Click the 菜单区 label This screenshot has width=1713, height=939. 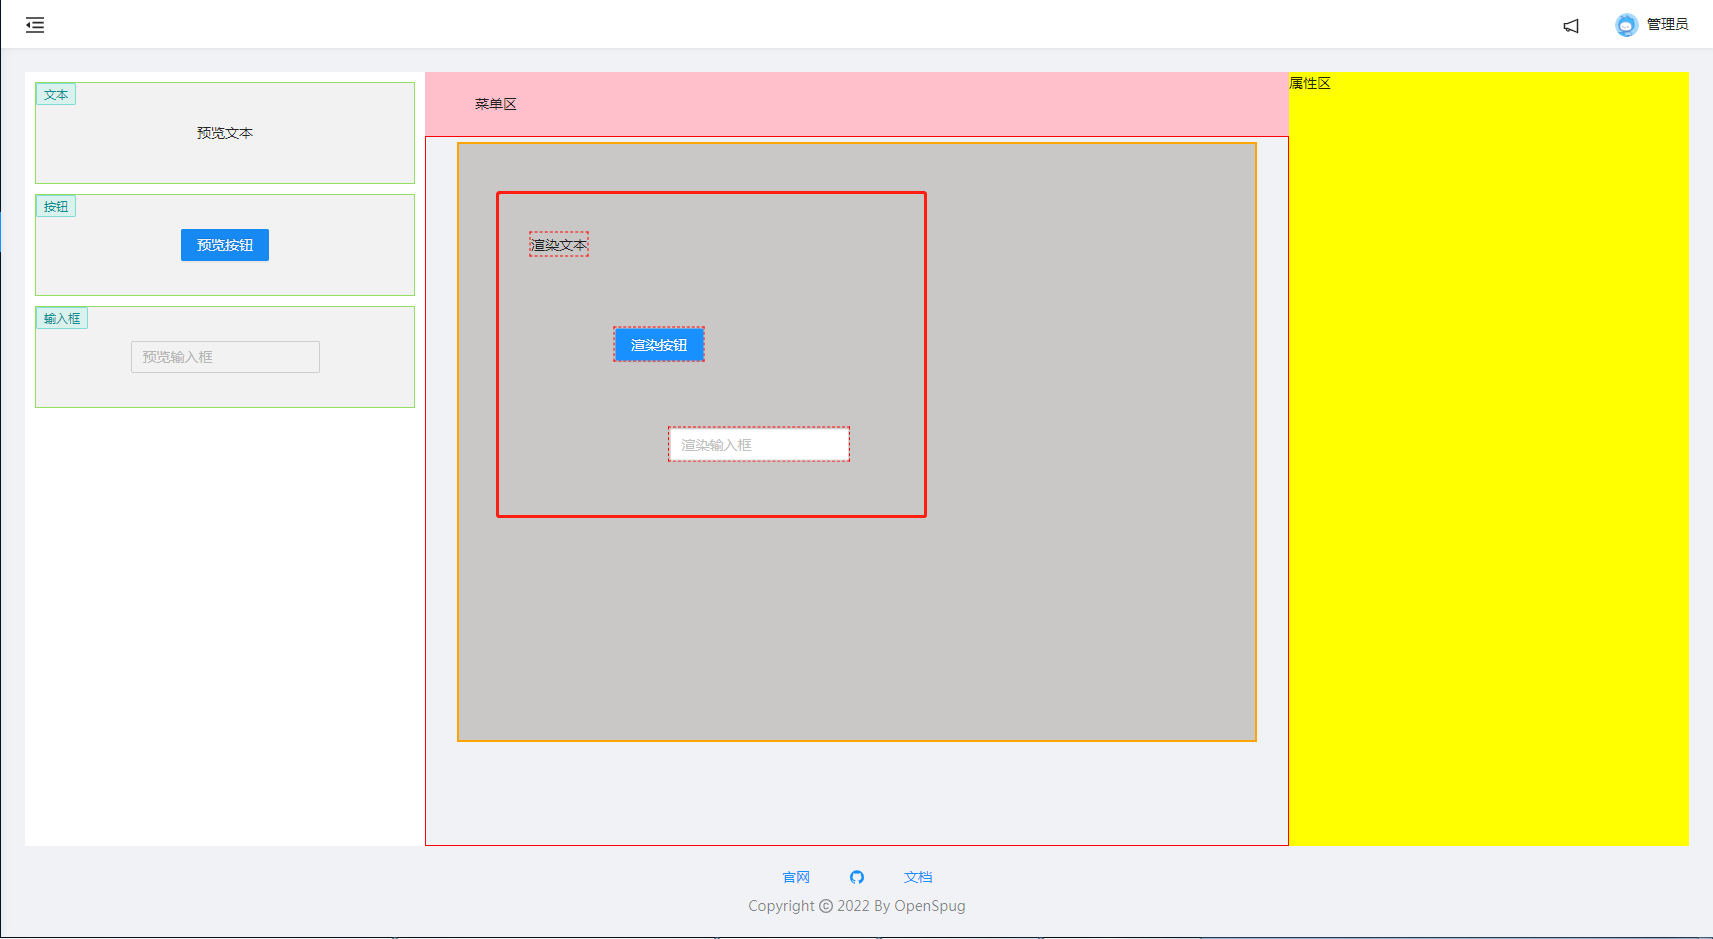496,104
